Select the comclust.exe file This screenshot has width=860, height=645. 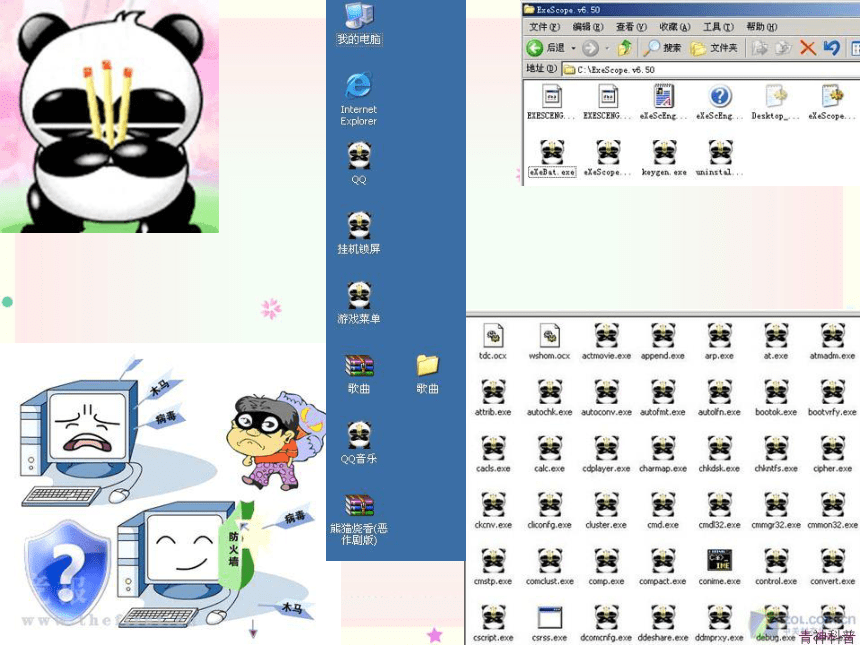click(550, 567)
